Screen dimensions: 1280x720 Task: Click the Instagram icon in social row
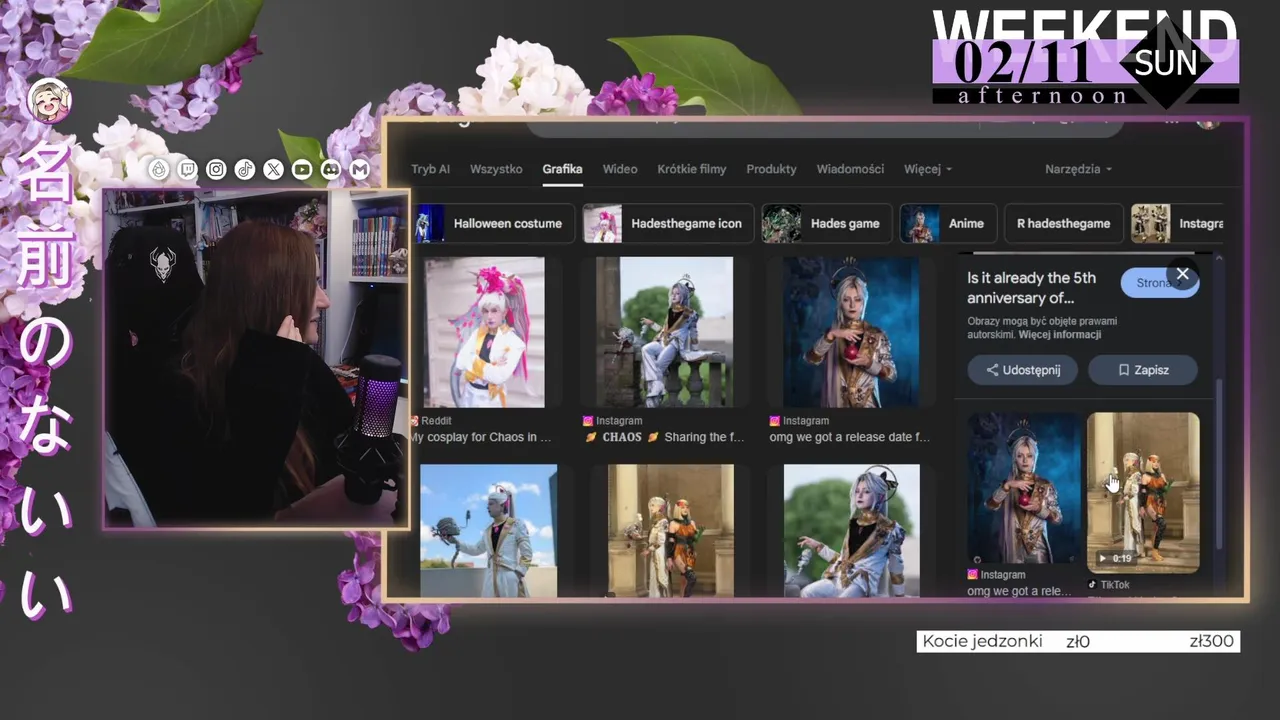[216, 170]
